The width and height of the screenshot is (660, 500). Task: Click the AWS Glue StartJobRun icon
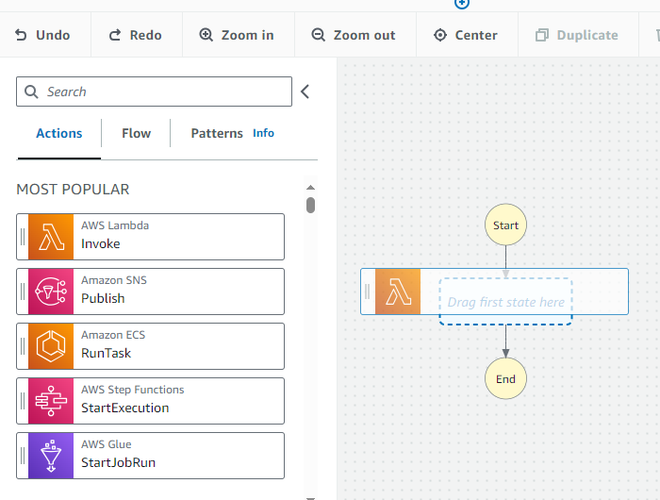click(51, 455)
